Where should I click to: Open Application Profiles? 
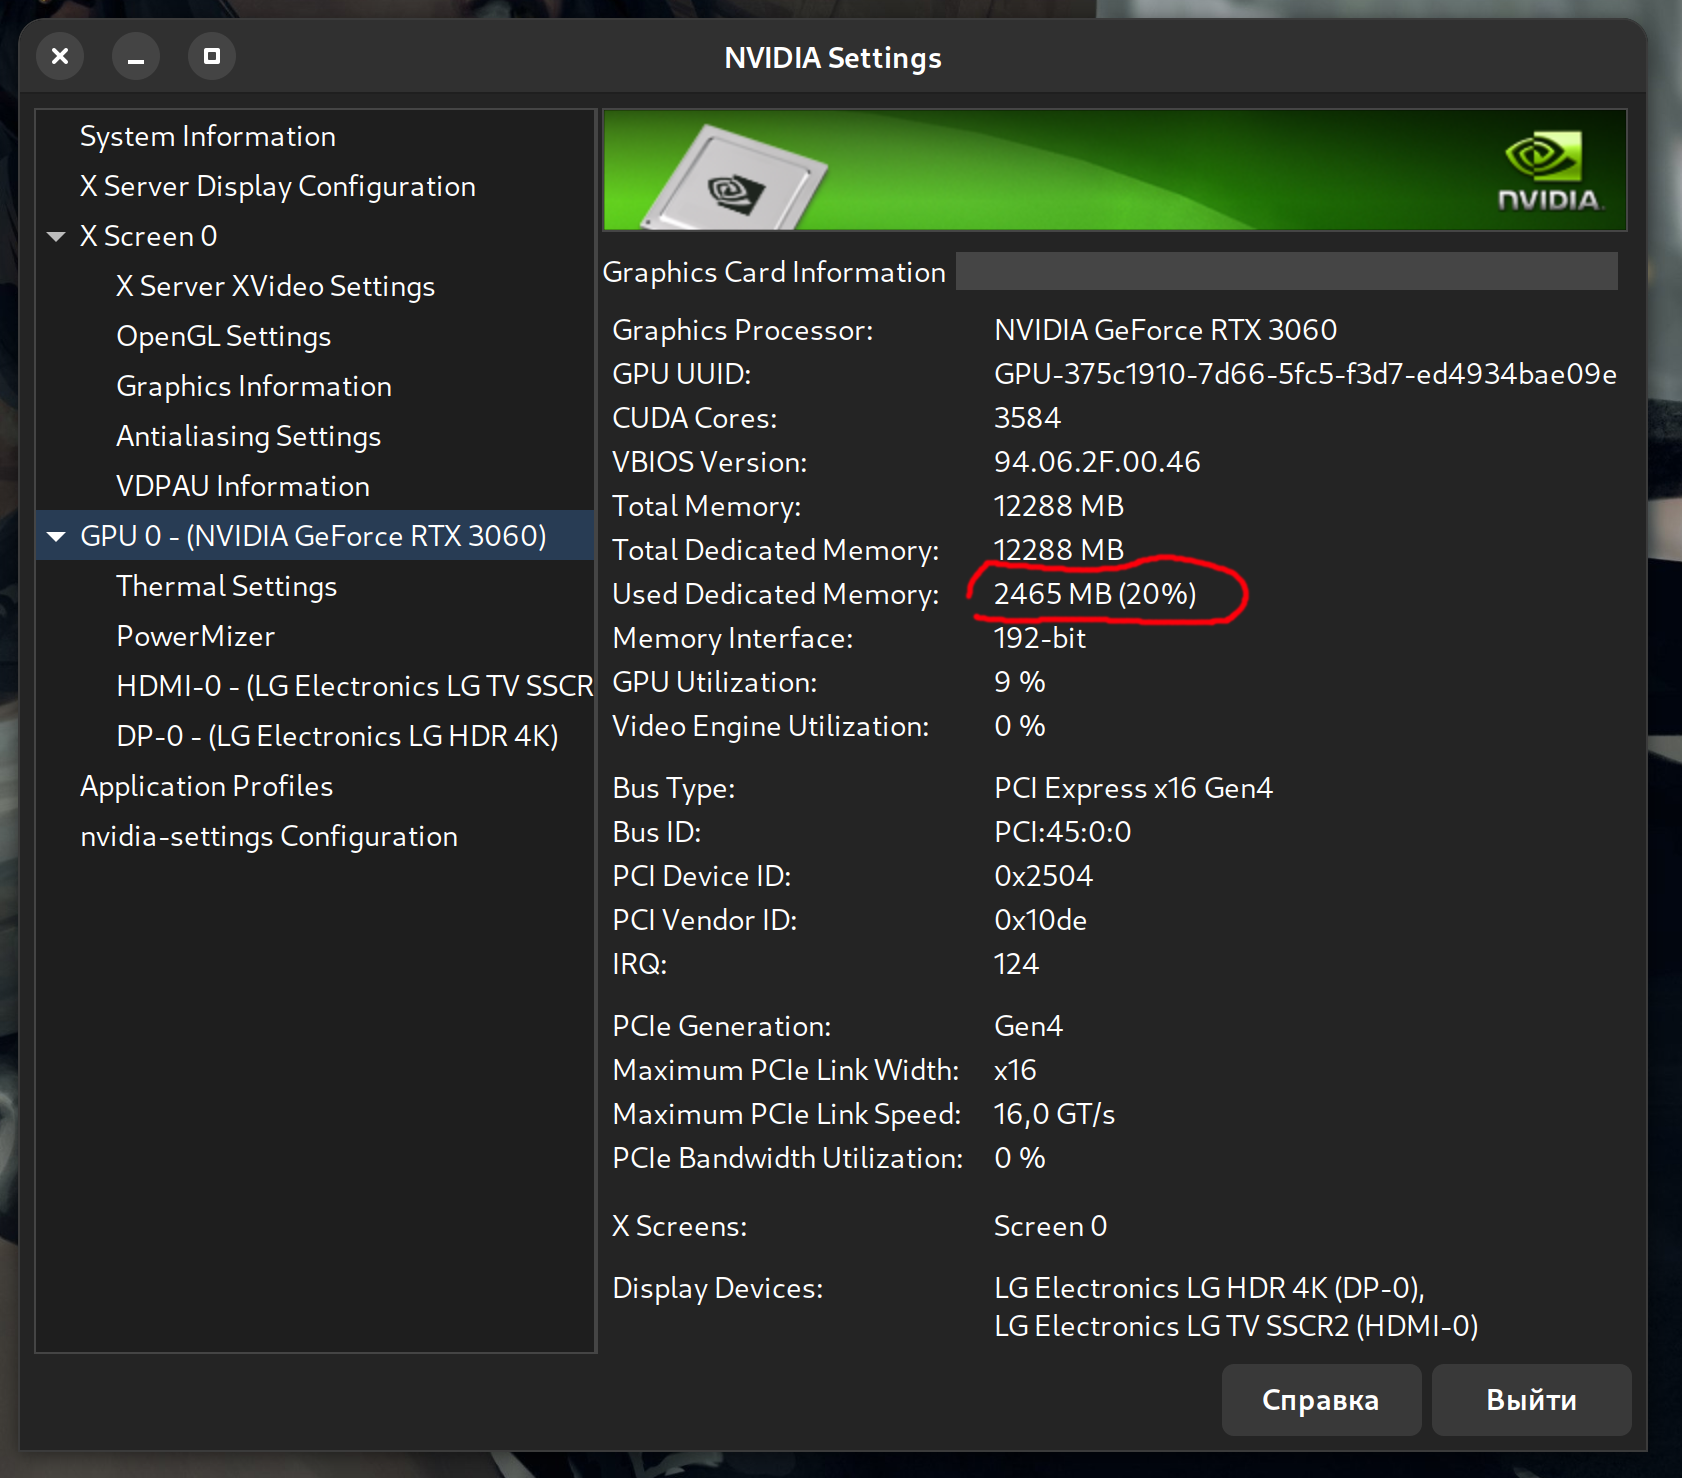tap(207, 786)
